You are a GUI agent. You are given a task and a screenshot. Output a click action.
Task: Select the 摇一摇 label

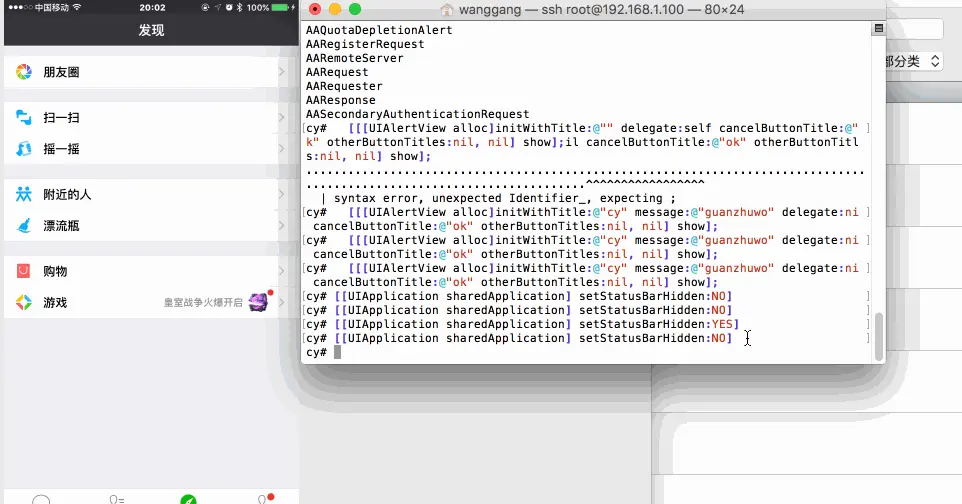point(61,149)
